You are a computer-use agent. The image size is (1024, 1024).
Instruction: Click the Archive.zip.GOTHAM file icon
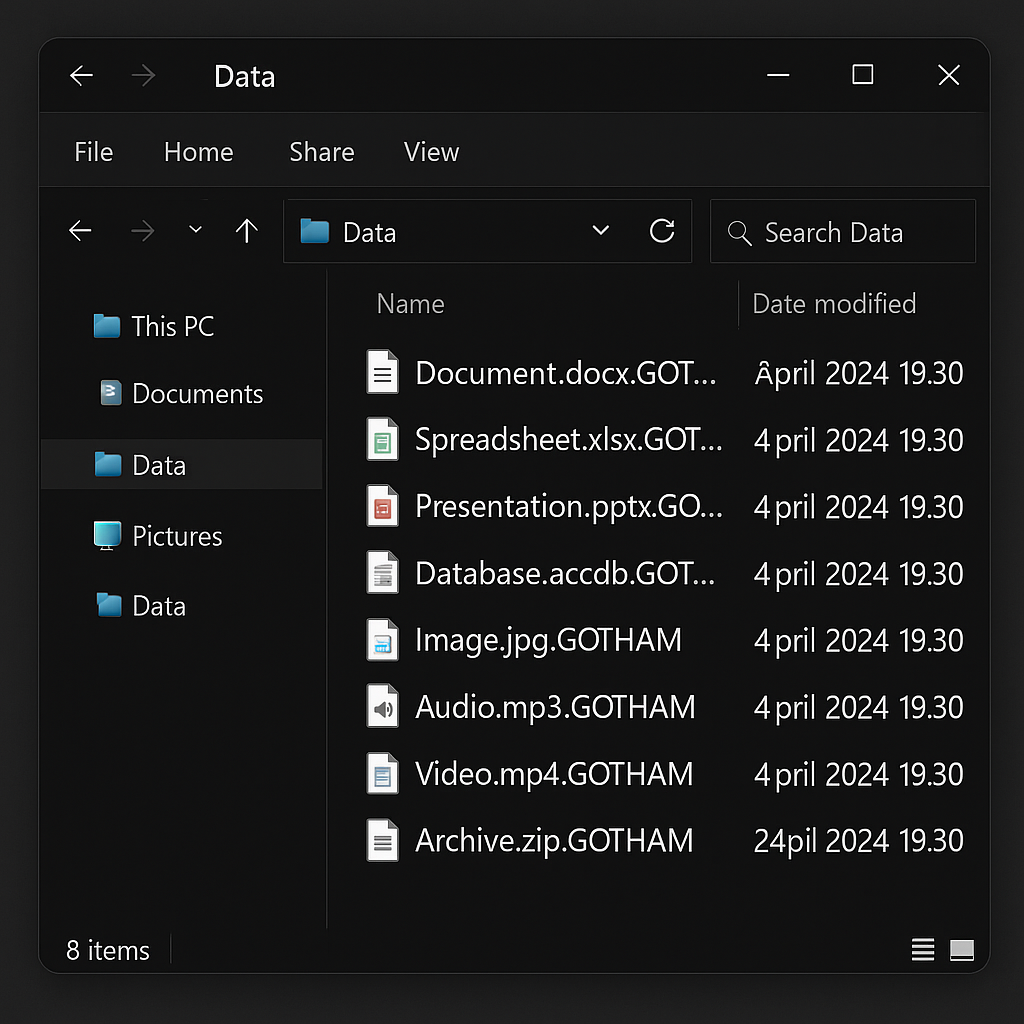pyautogui.click(x=382, y=841)
